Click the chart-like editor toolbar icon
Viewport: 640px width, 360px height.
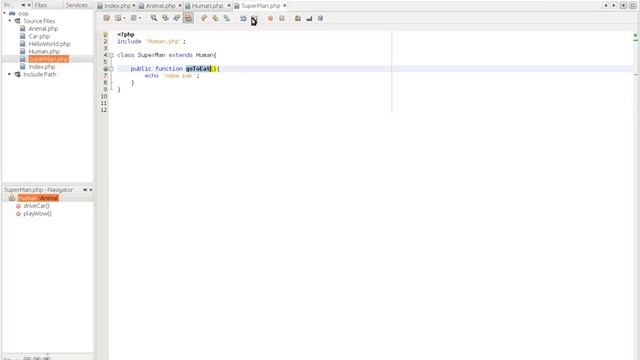click(309, 18)
